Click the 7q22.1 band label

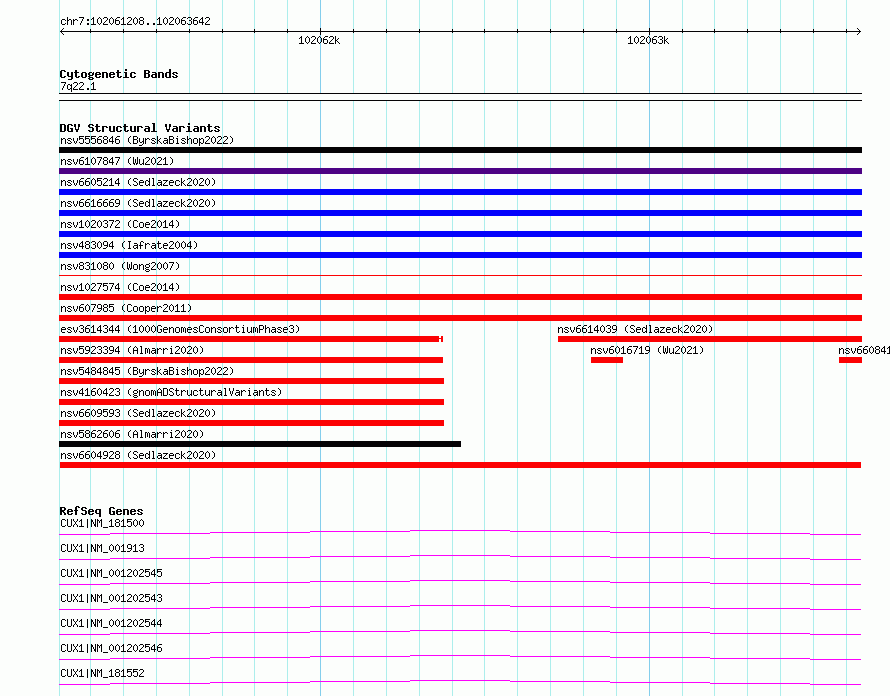pos(78,86)
